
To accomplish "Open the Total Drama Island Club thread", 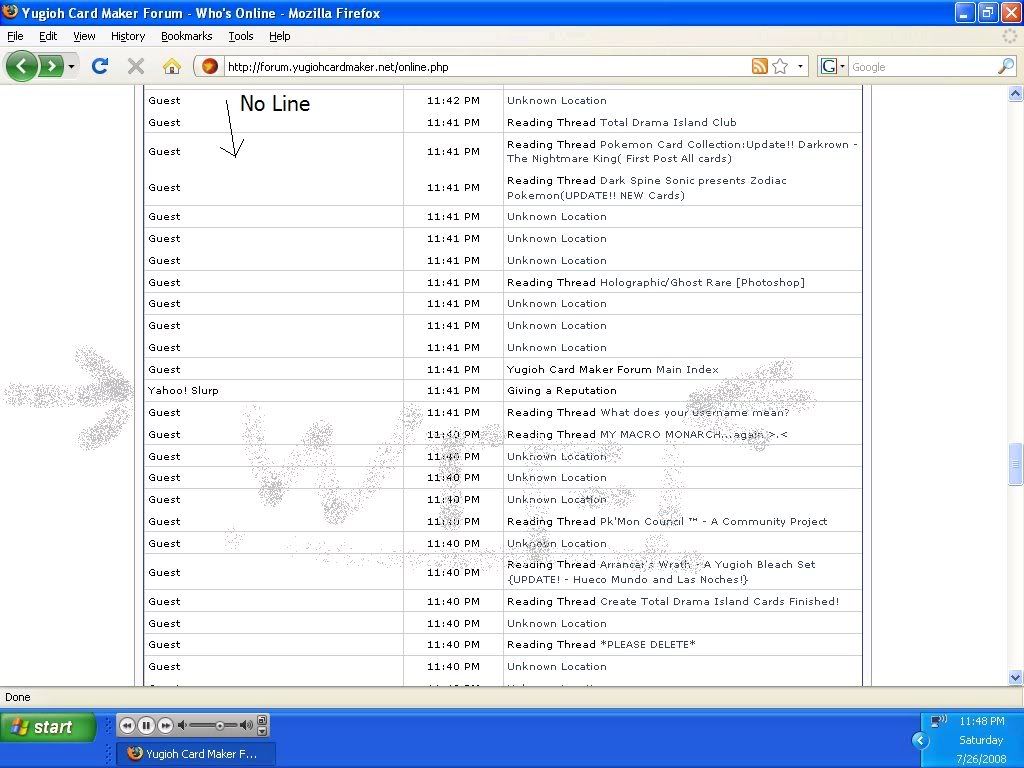I will [667, 122].
